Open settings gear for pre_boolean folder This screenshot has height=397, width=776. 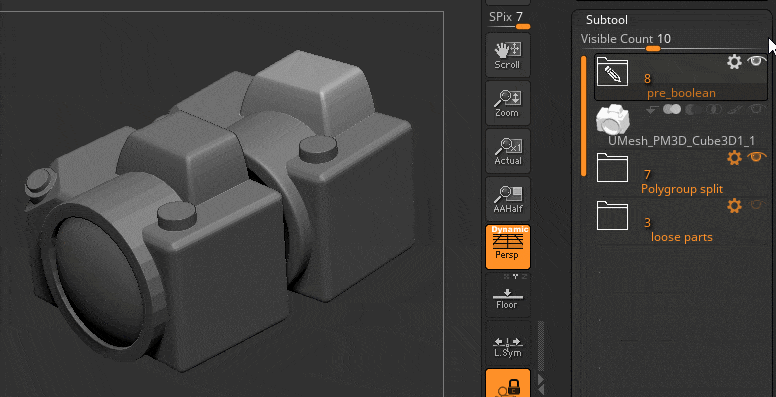point(734,62)
